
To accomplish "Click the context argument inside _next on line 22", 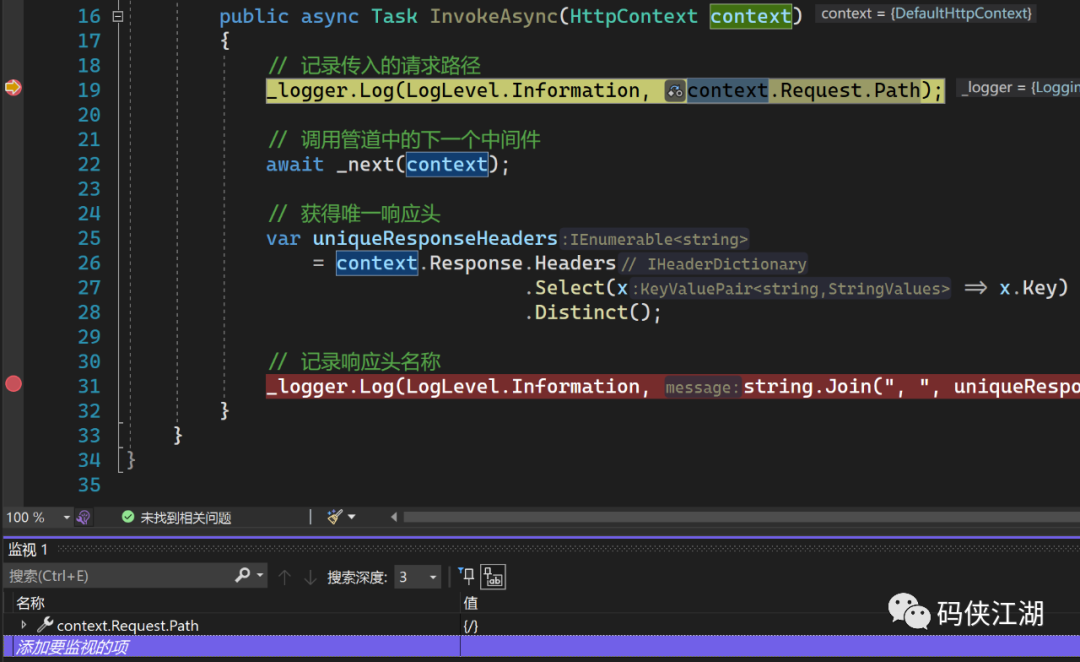I will pyautogui.click(x=447, y=165).
